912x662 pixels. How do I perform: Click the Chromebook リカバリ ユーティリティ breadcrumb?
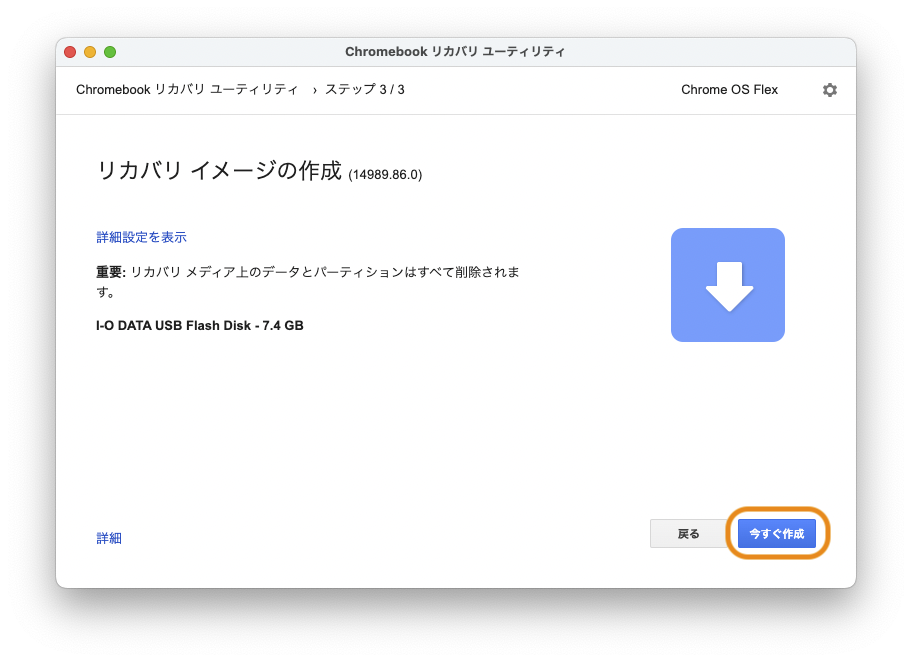pos(187,90)
